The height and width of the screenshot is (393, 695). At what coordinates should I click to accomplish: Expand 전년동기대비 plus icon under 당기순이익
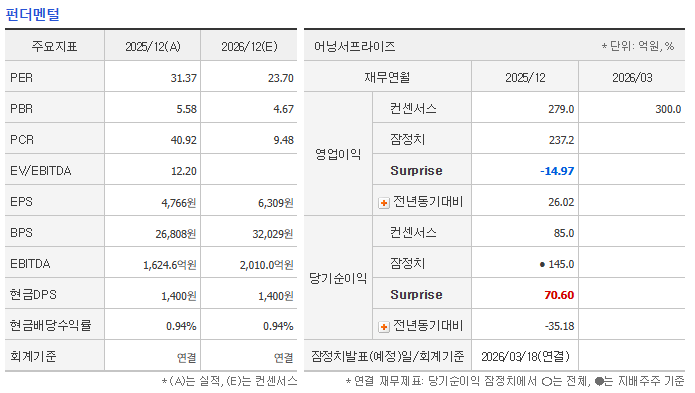pyautogui.click(x=384, y=327)
